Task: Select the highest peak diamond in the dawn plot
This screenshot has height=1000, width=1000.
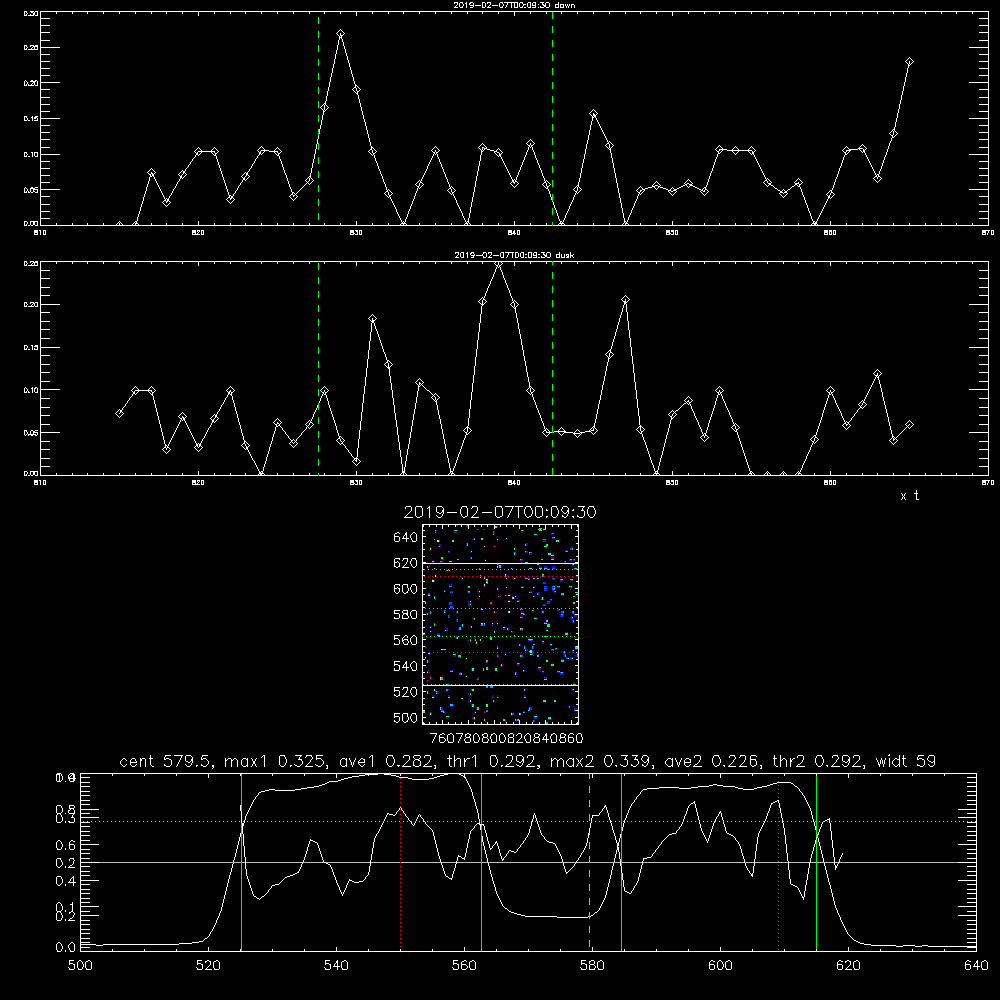Action: point(341,34)
